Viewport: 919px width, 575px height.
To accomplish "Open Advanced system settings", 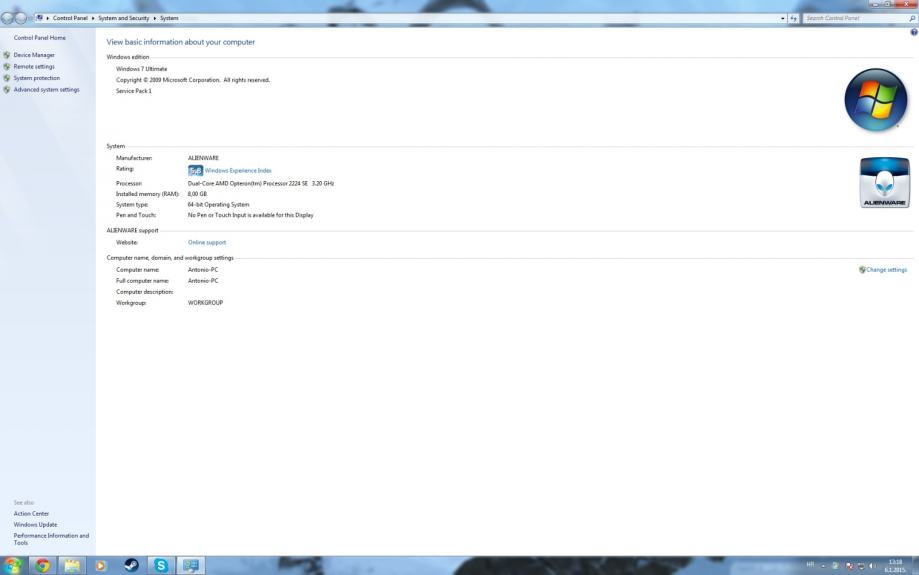I will (x=46, y=90).
